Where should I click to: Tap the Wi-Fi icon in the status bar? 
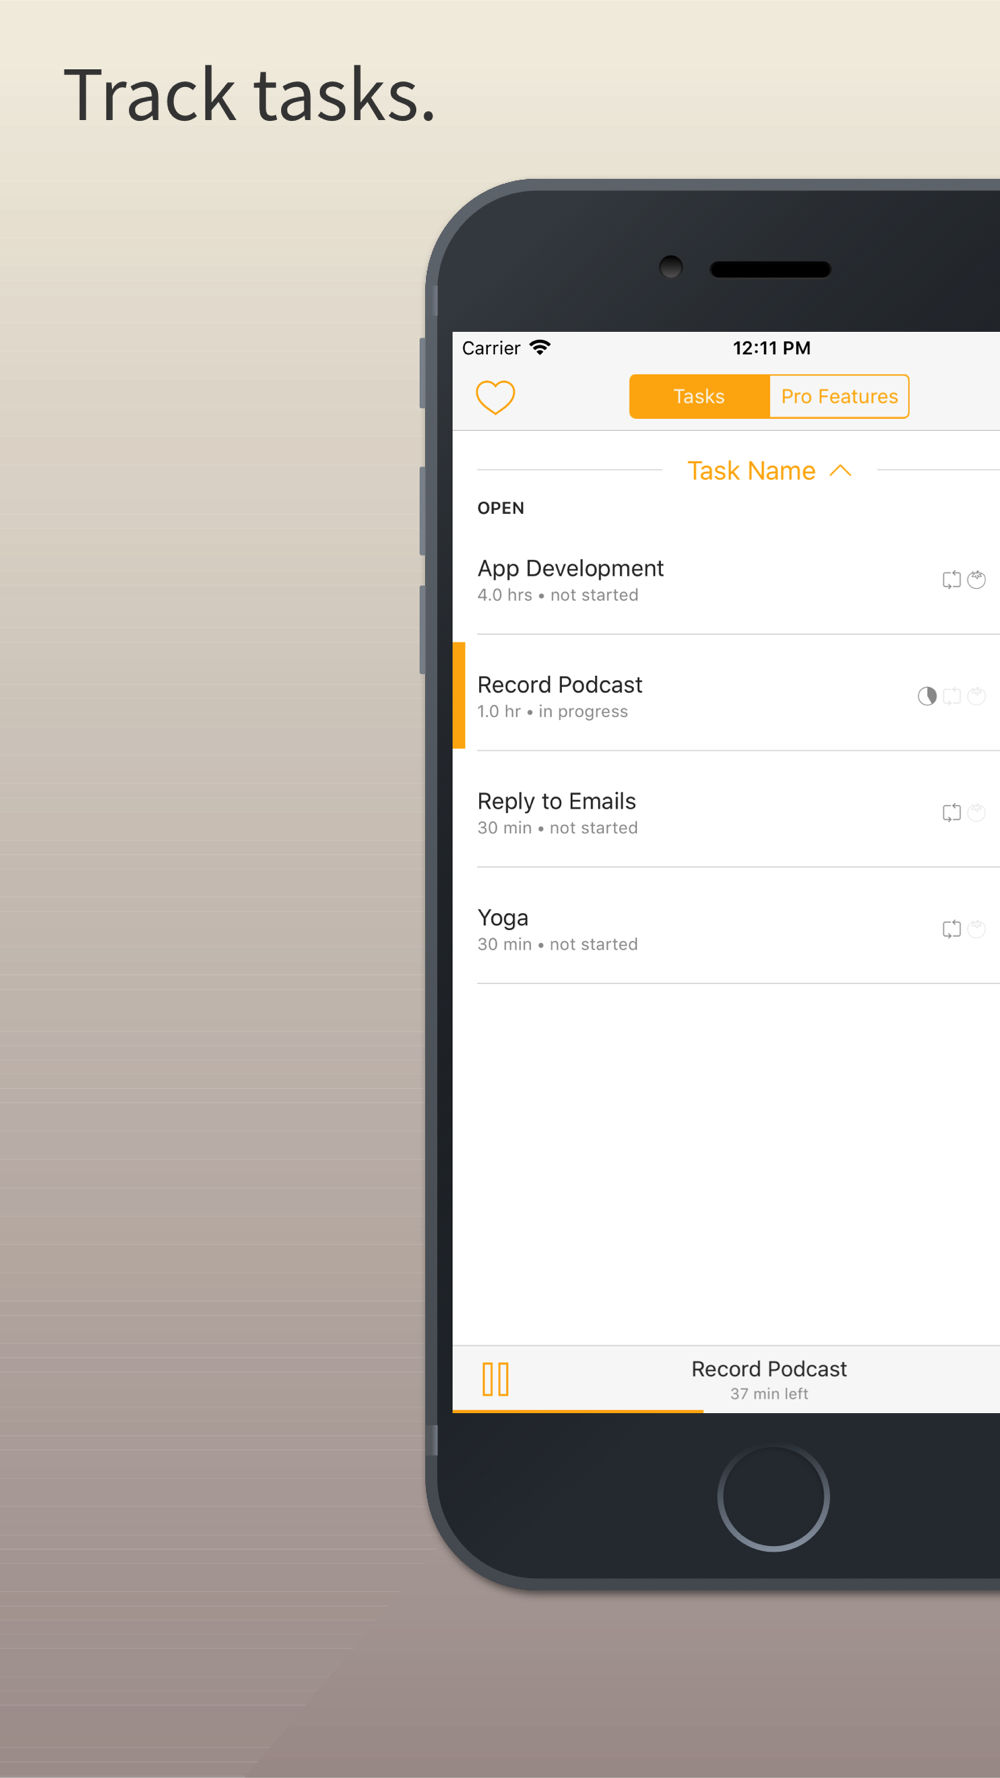(540, 347)
